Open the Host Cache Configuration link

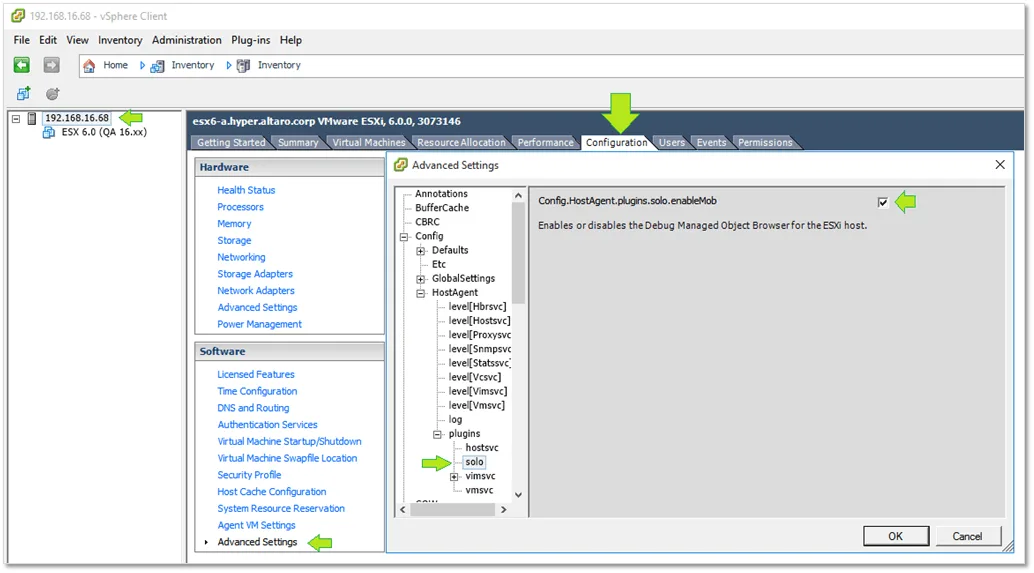coord(272,492)
